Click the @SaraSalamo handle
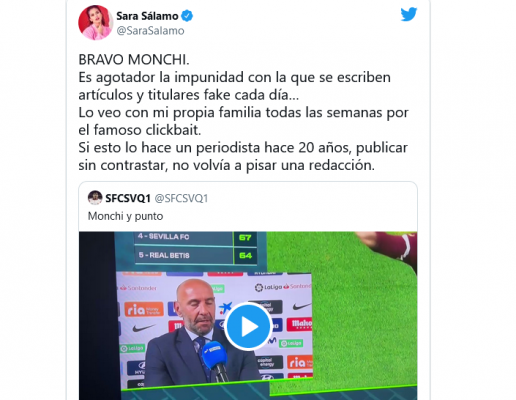 point(150,31)
